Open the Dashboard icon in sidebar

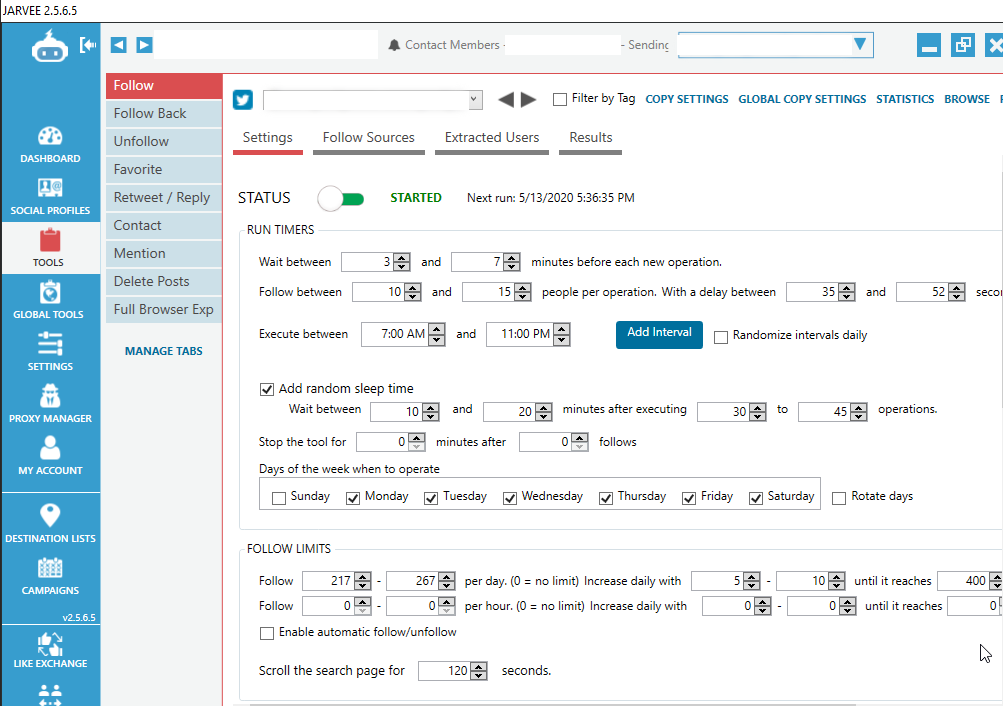click(x=50, y=136)
